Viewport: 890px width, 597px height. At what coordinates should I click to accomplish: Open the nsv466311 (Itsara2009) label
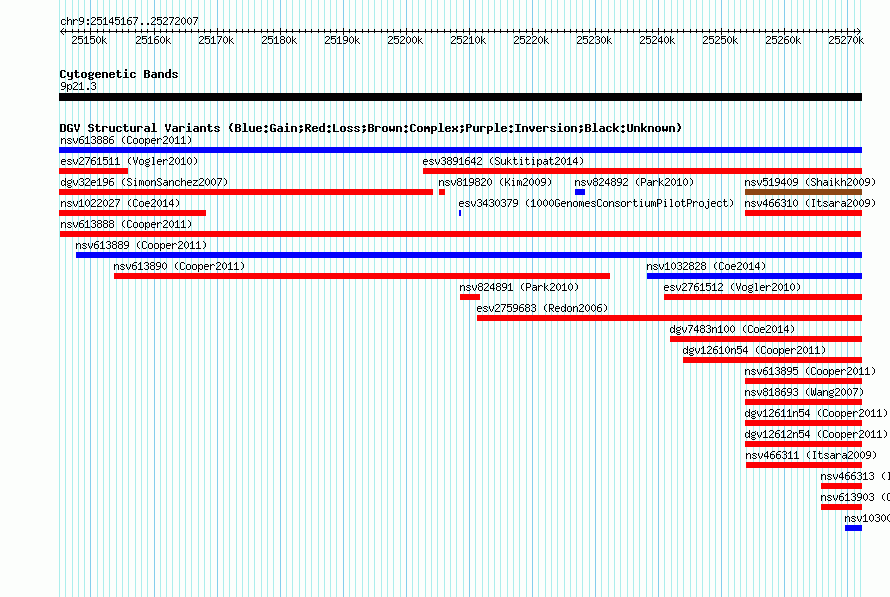[811, 455]
